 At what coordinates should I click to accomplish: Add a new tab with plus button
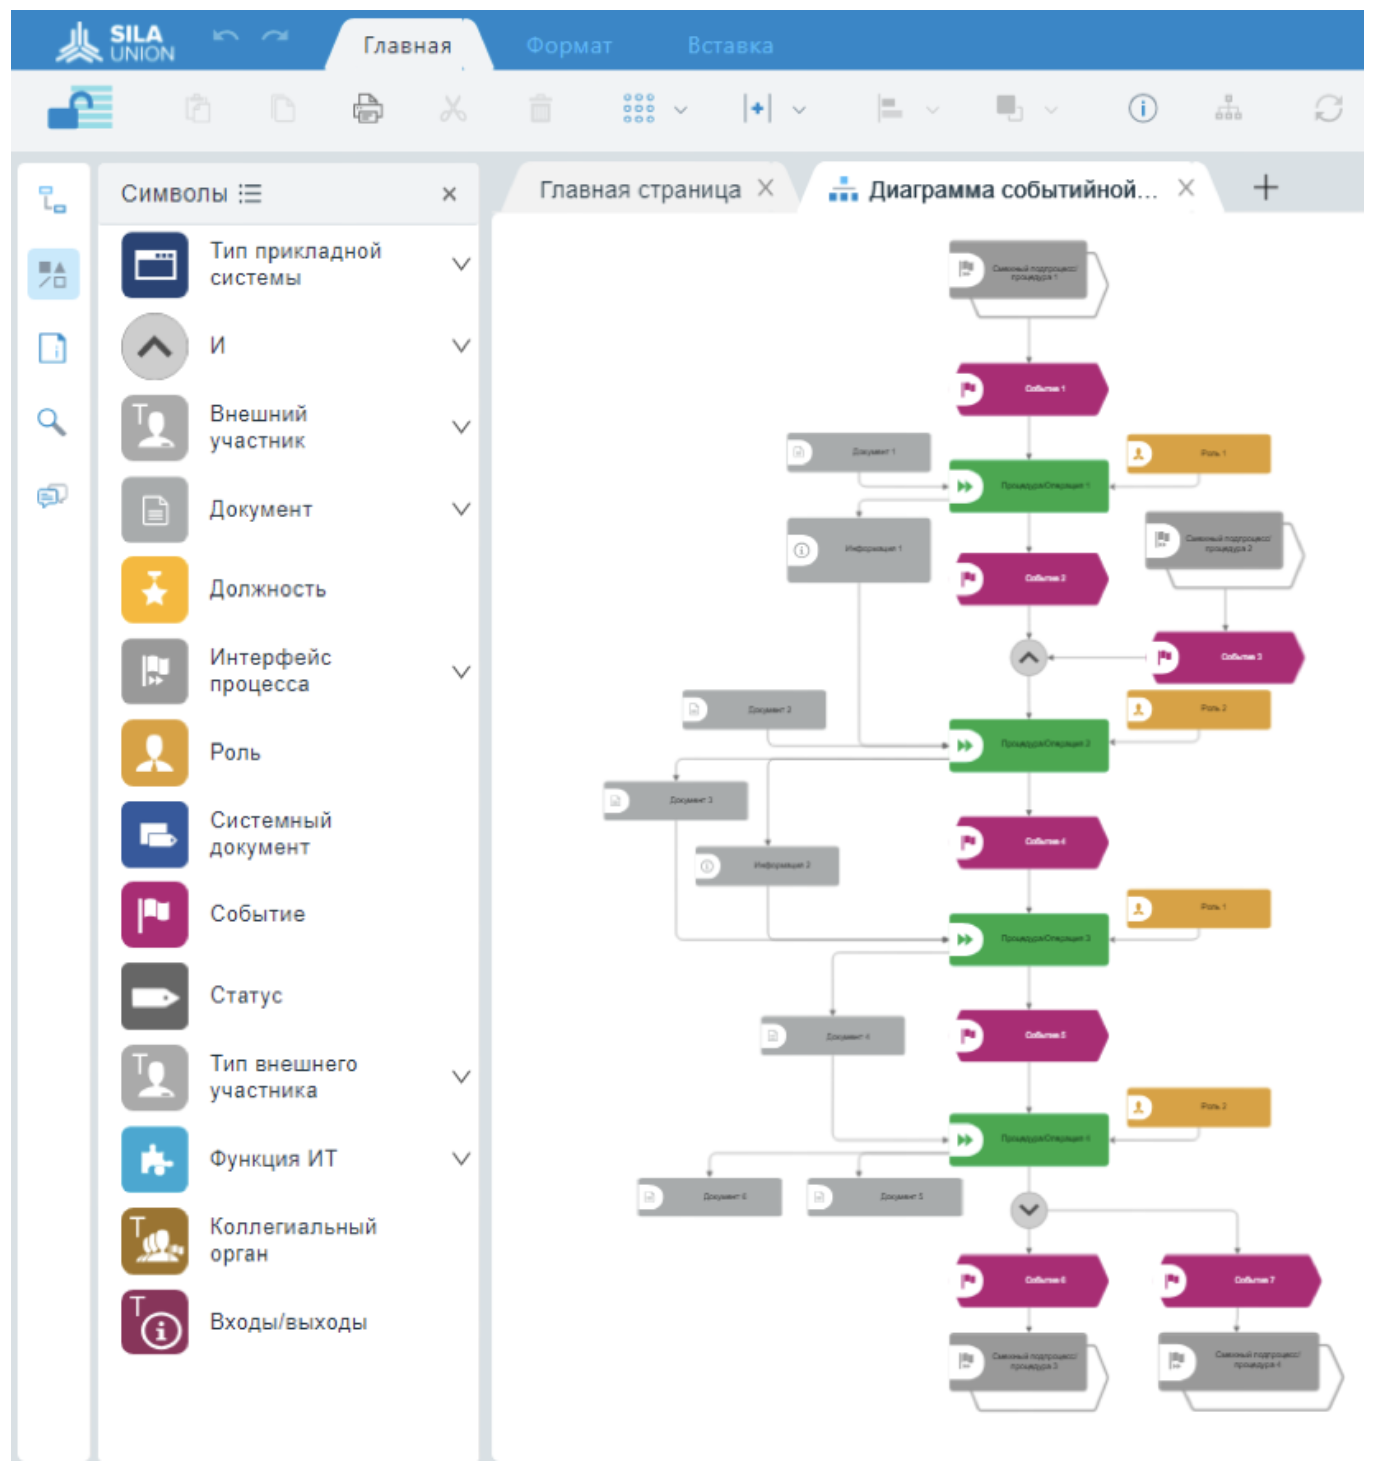click(1265, 188)
